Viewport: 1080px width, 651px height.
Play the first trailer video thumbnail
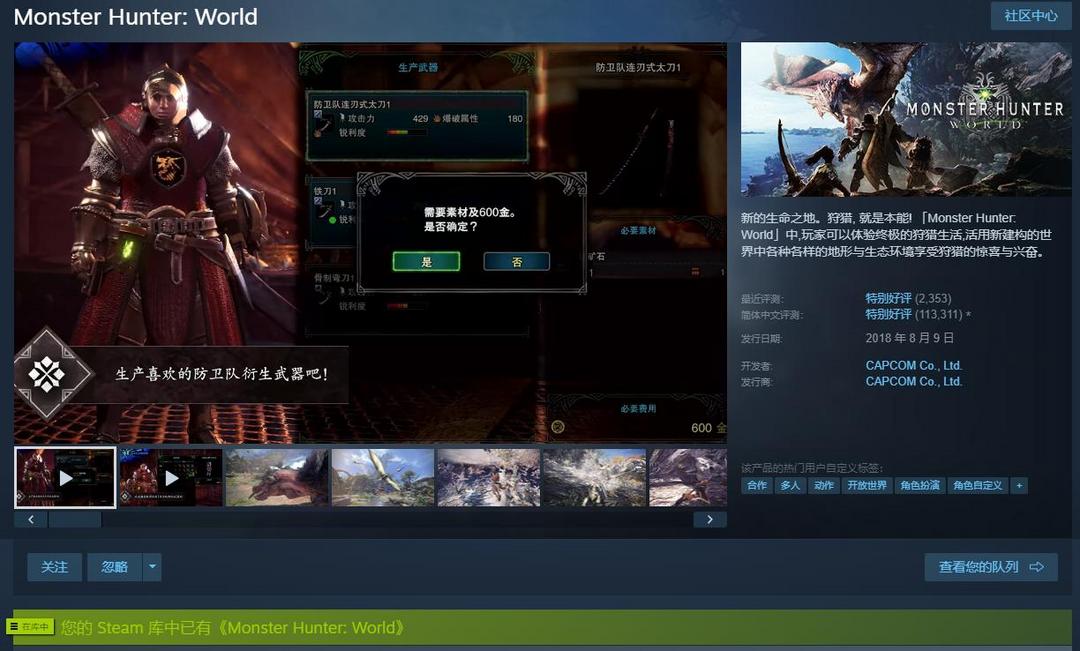click(x=65, y=477)
